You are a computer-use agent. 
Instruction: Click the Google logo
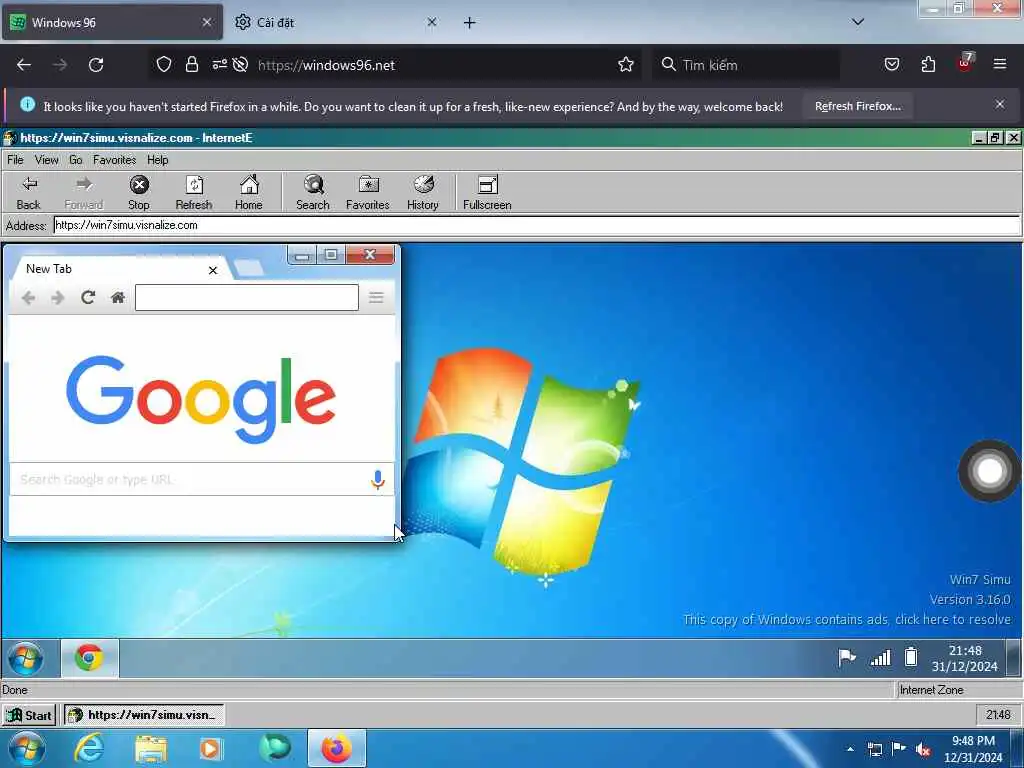click(x=201, y=398)
